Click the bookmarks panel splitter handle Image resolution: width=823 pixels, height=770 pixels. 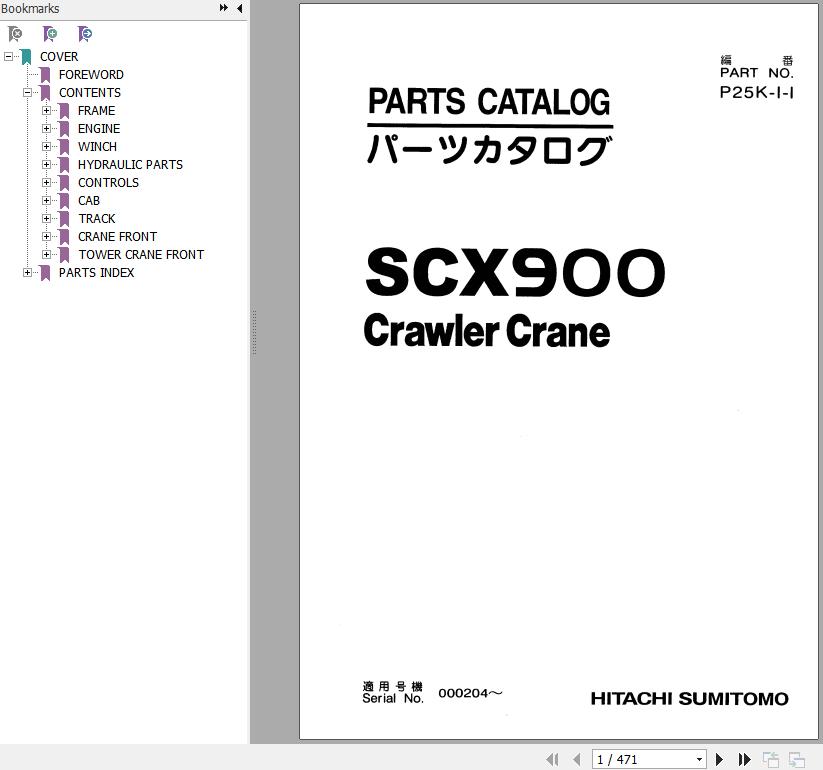tap(254, 332)
